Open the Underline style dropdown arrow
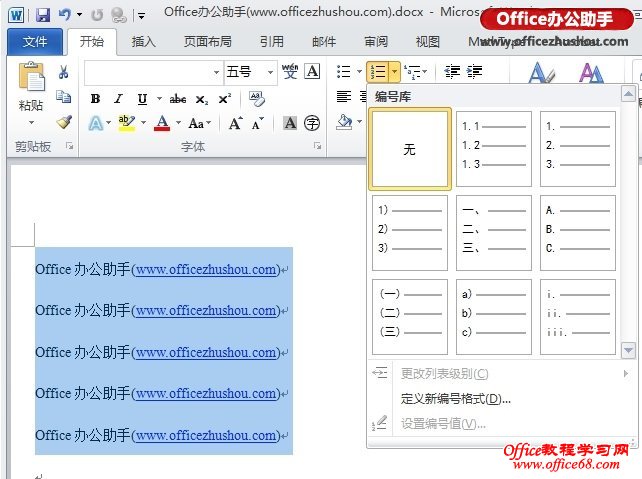Screen dimensions: 642x479 point(159,99)
